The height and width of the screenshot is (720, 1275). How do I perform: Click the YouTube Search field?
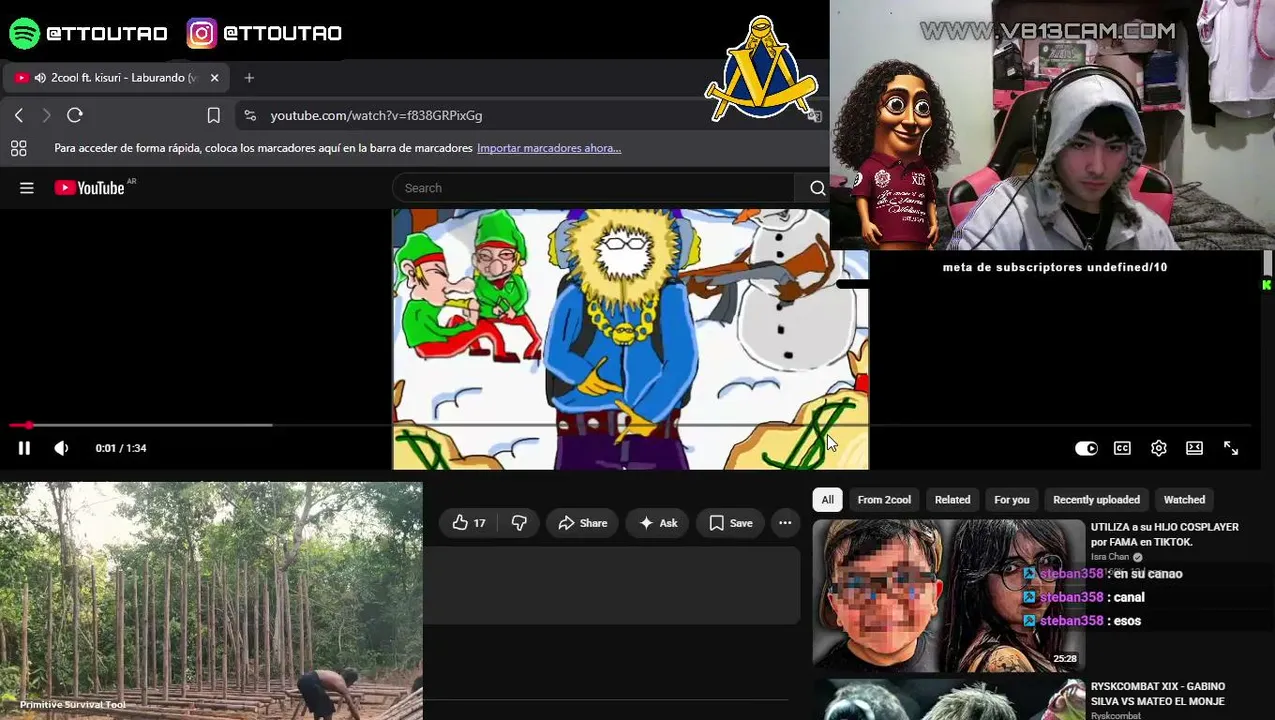[x=594, y=188]
